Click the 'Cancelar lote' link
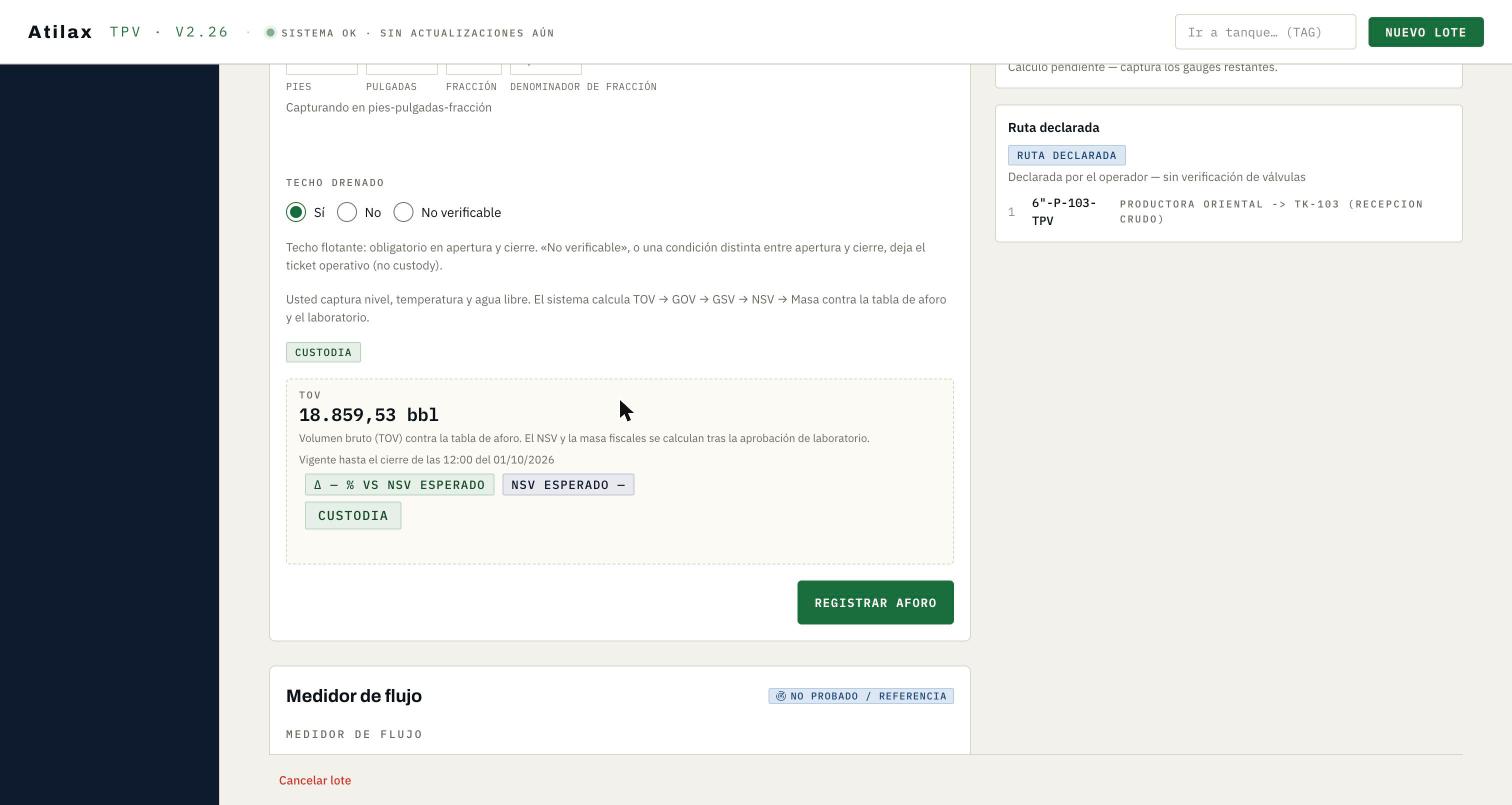 click(x=315, y=780)
